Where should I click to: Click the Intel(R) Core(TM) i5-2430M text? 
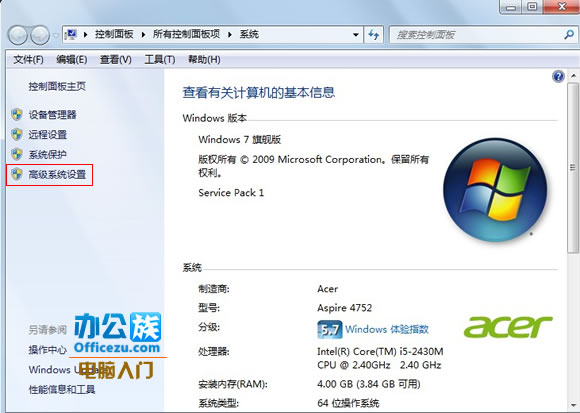click(x=380, y=351)
